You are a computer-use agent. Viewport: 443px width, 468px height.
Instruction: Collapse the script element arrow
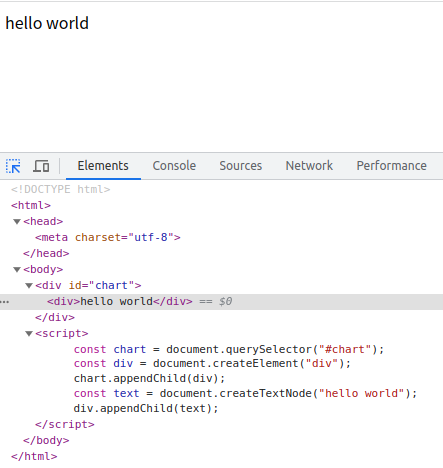(x=29, y=334)
